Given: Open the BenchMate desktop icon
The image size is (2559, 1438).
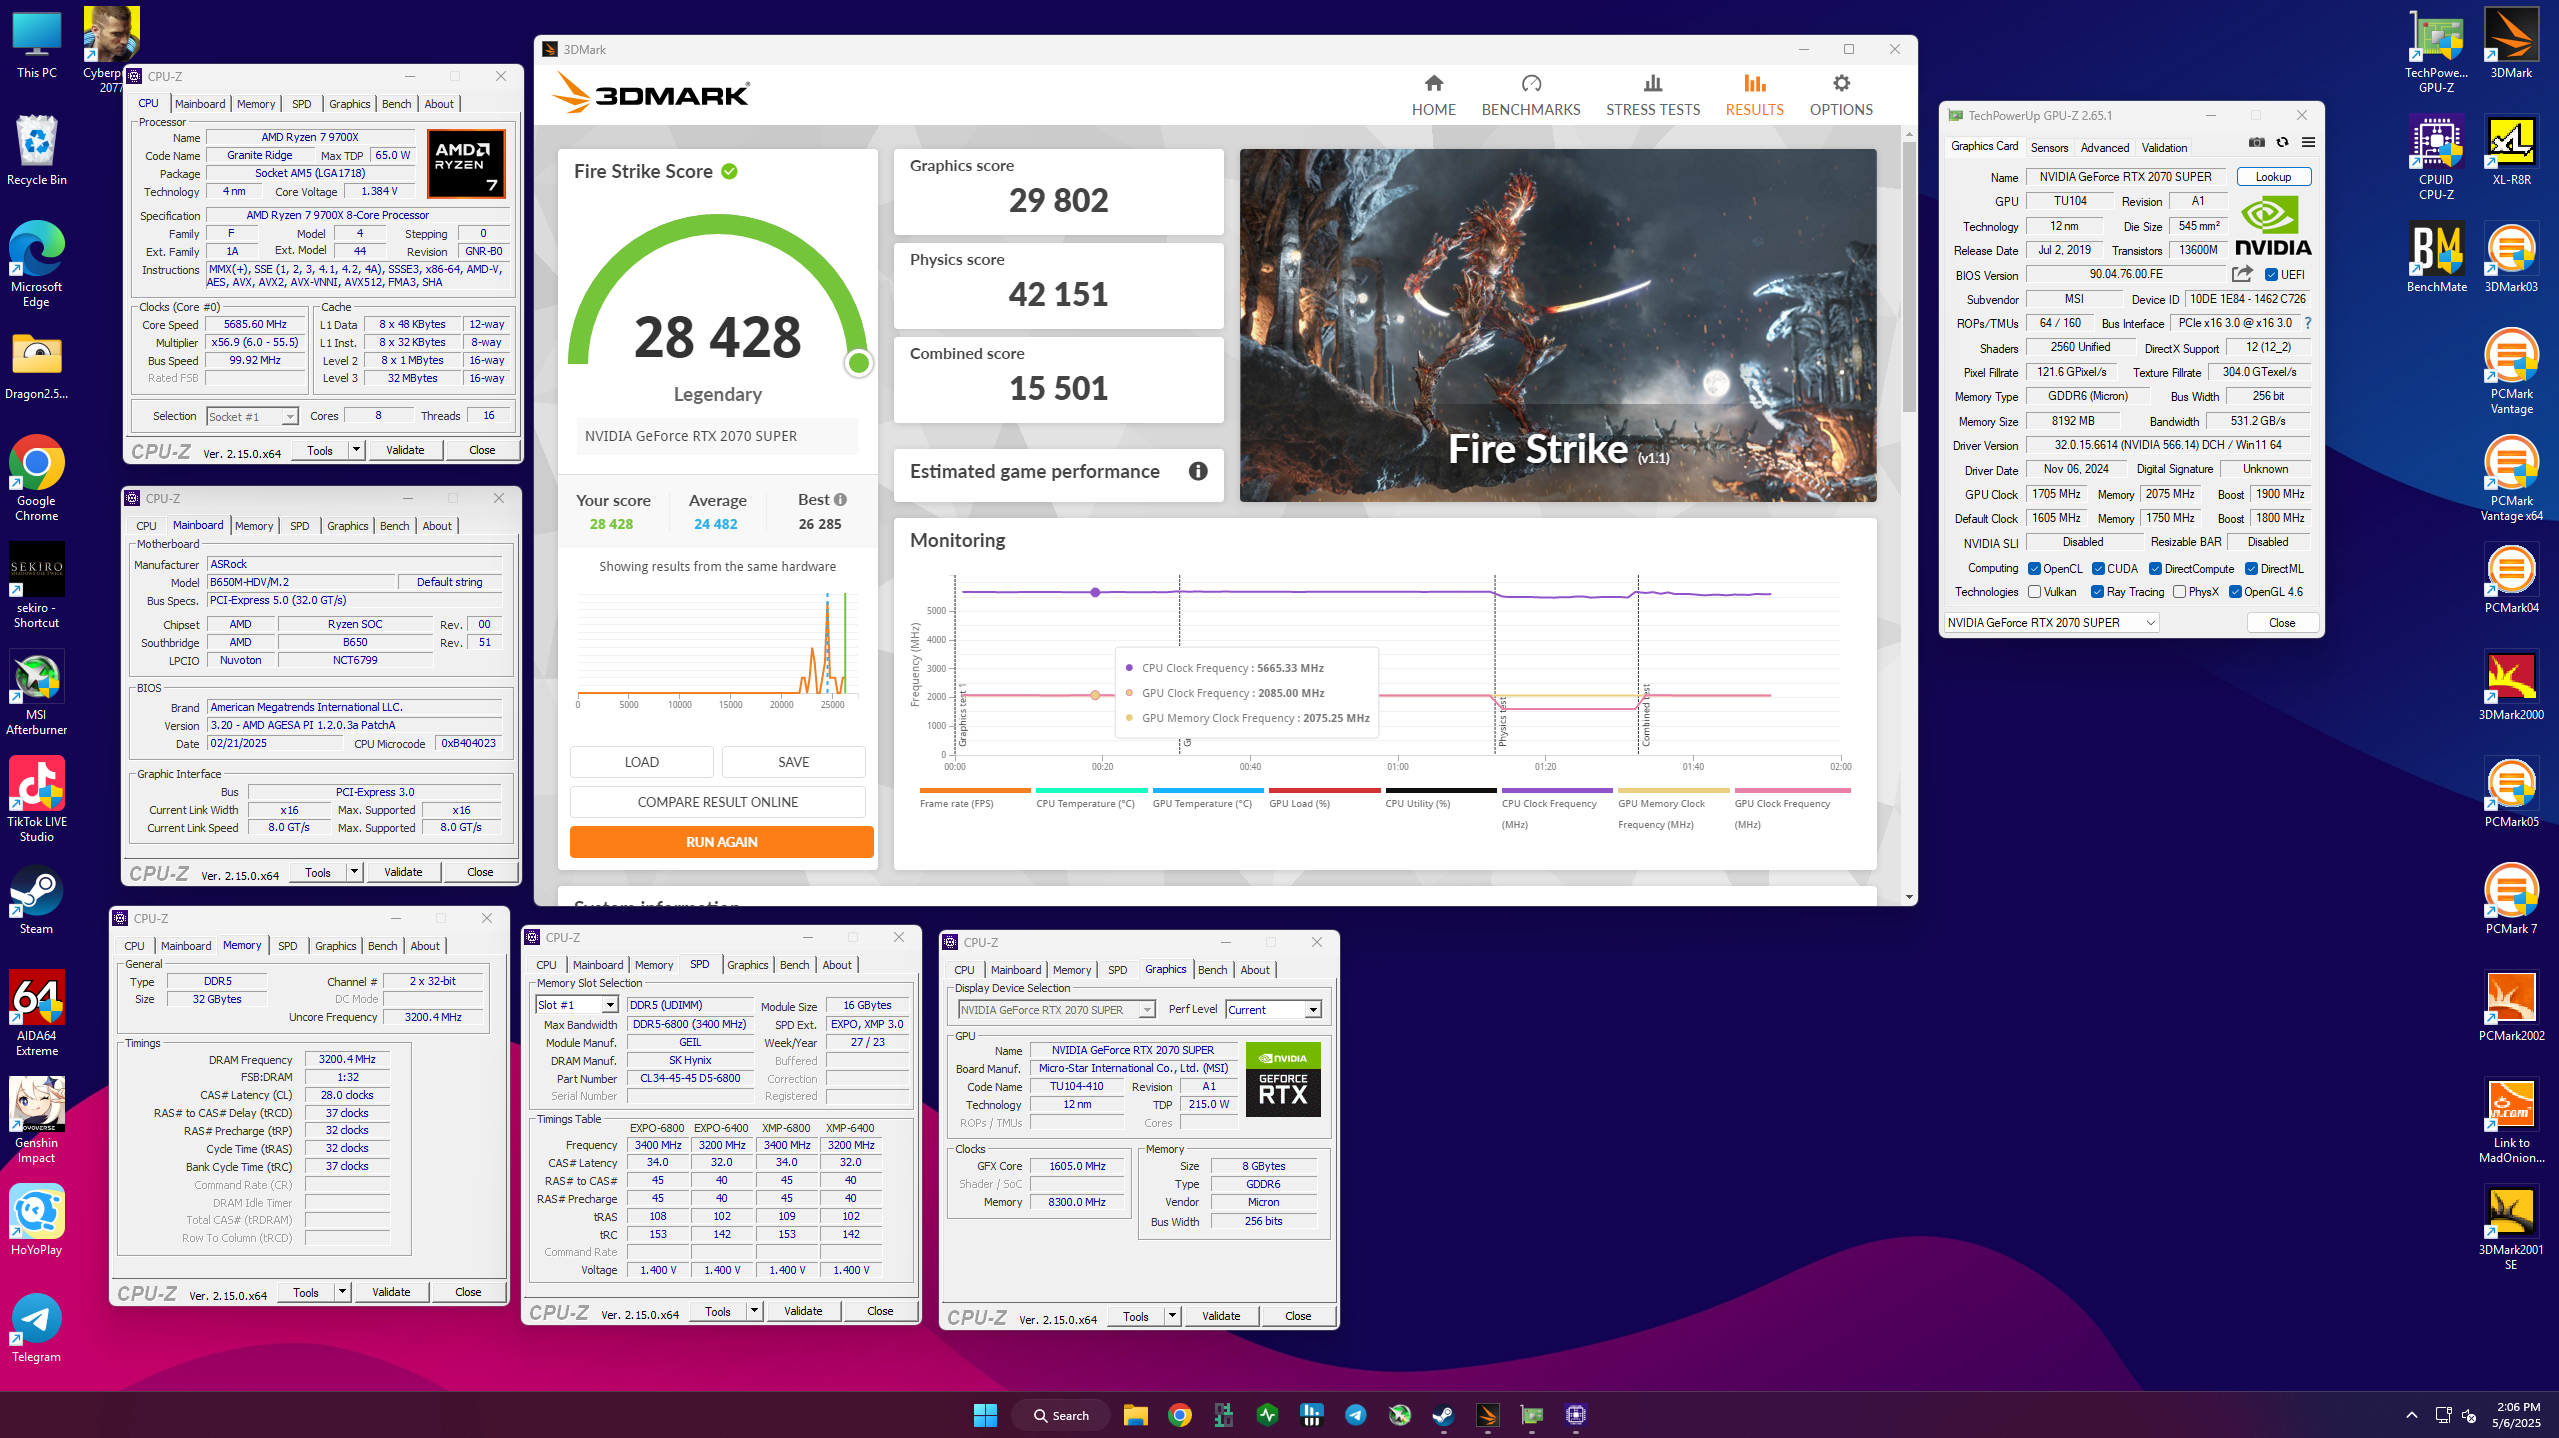Looking at the screenshot, I should pyautogui.click(x=2436, y=257).
